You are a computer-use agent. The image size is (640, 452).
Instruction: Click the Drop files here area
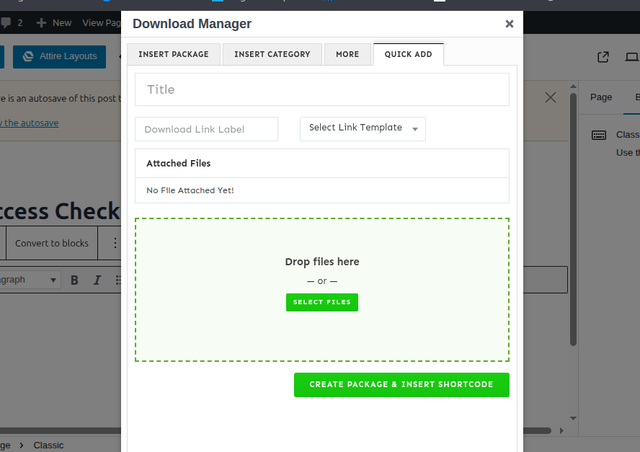tap(321, 262)
